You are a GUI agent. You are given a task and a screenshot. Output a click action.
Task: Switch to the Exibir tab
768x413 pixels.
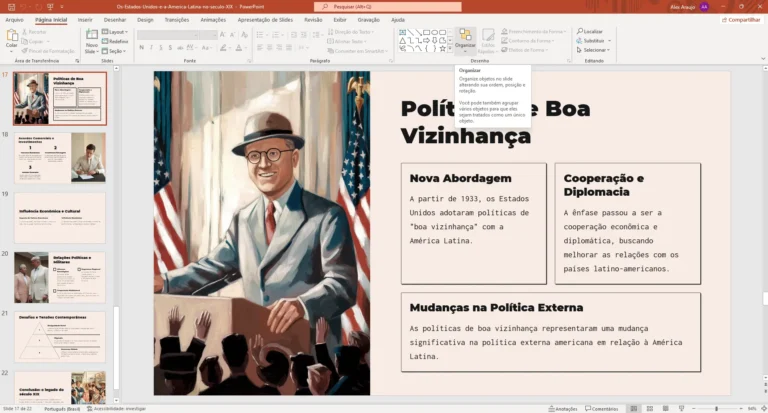pyautogui.click(x=340, y=20)
